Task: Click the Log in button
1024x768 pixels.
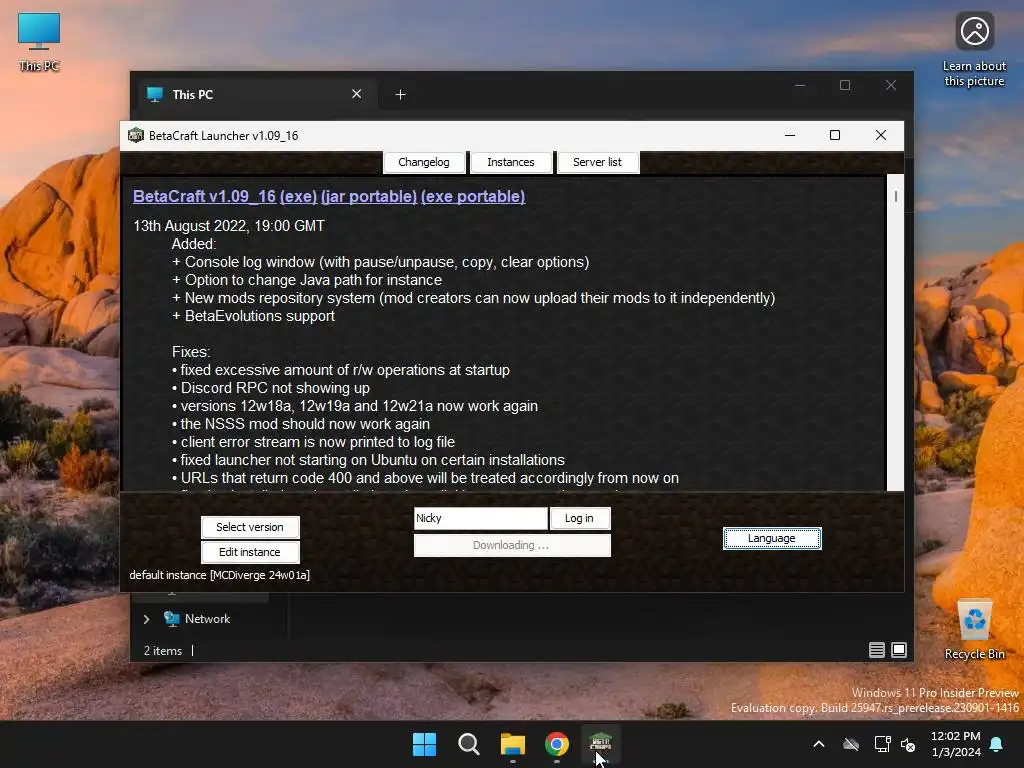Action: 579,518
